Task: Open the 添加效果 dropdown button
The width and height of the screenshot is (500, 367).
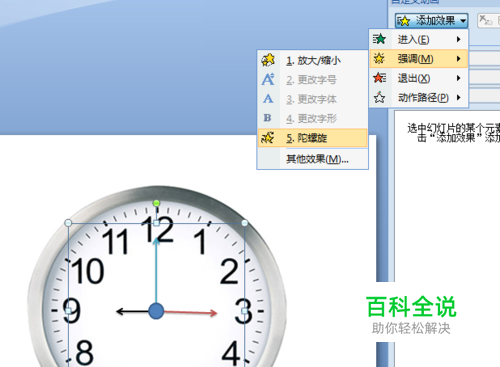Action: [432, 21]
